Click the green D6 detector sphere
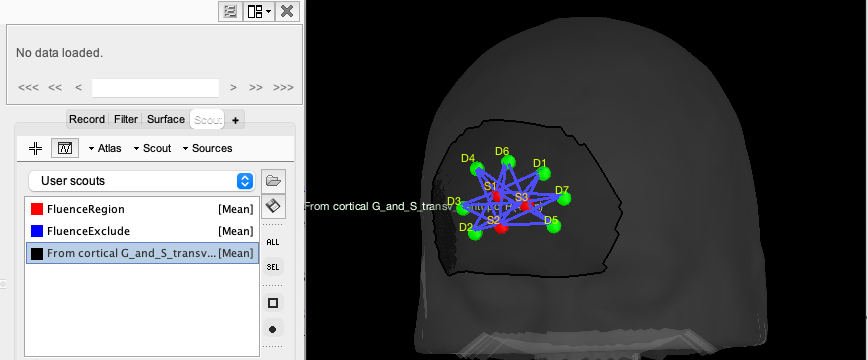Screen dimensions: 868x360 509,162
